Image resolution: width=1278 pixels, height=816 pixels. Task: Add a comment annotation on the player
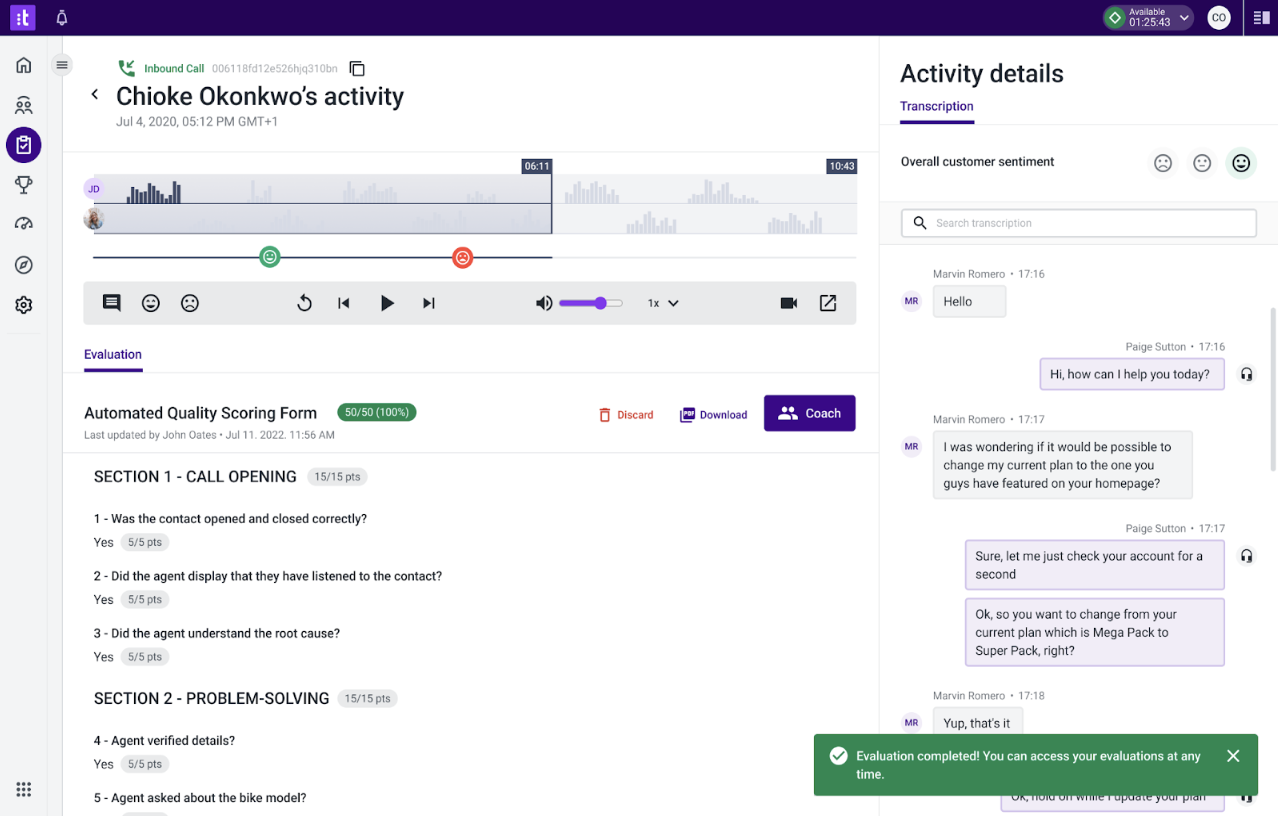(112, 303)
